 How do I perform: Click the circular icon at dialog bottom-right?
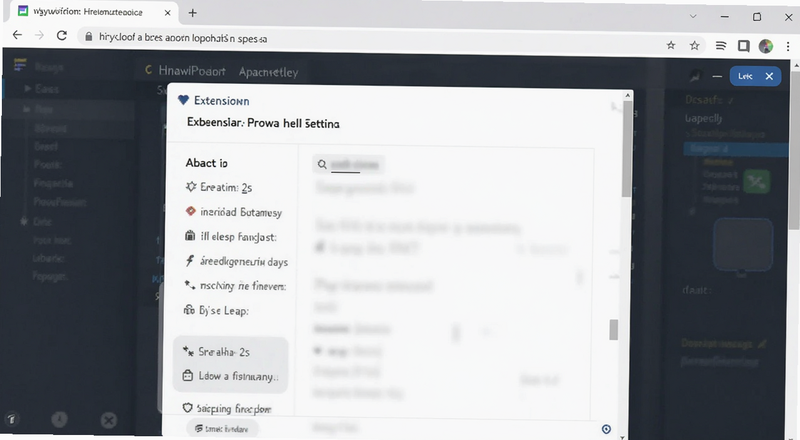coord(606,429)
